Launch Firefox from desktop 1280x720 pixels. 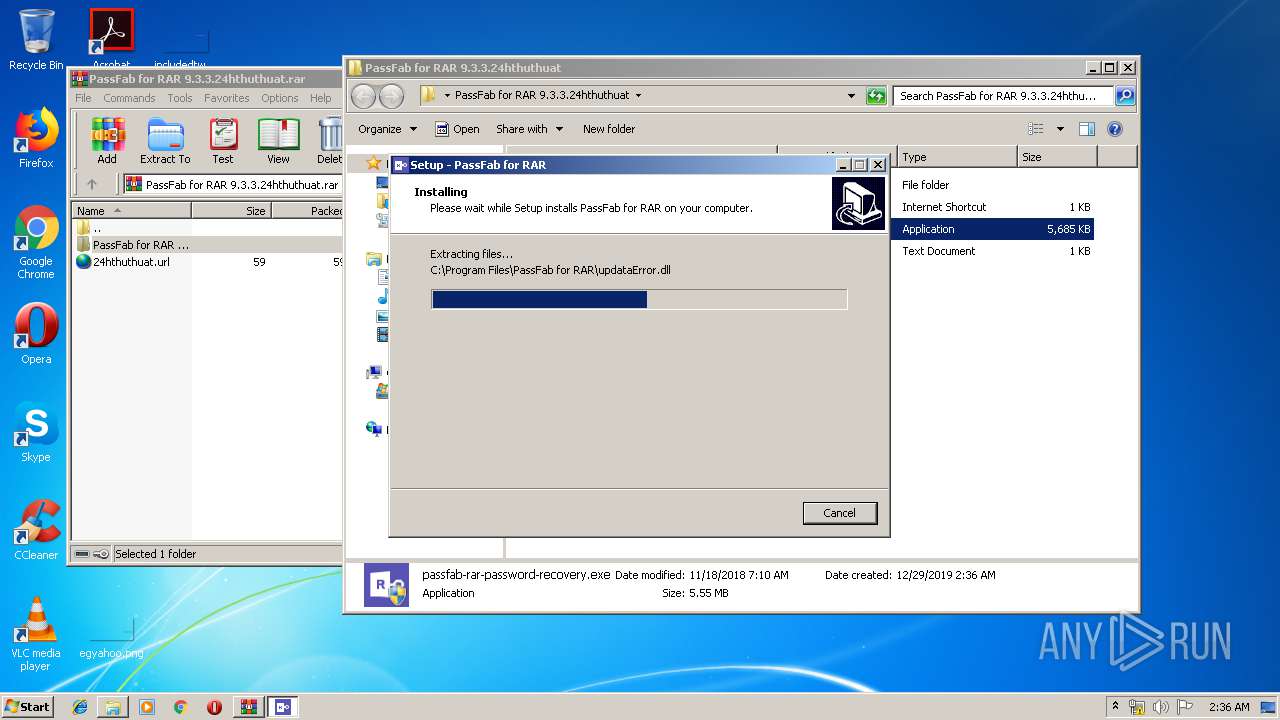[x=36, y=138]
